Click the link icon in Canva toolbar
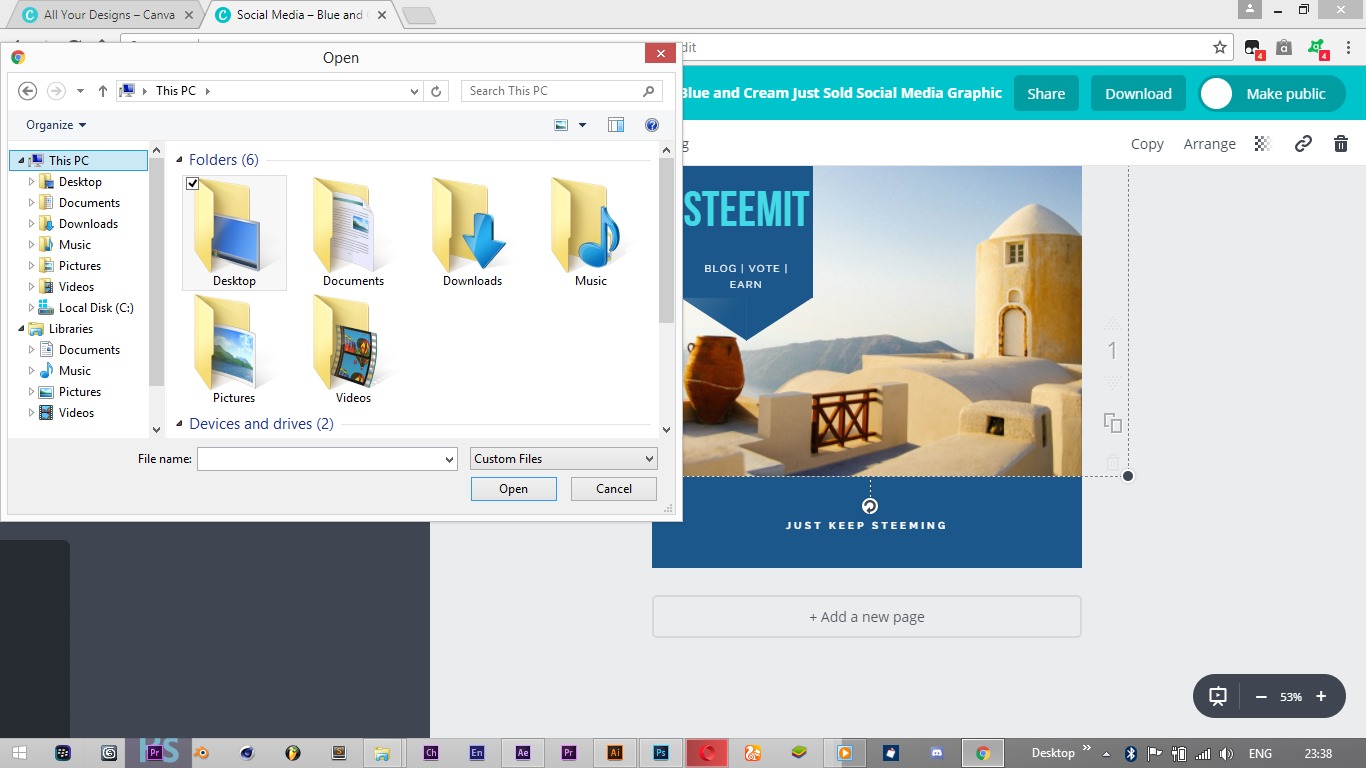This screenshot has height=768, width=1366. (x=1303, y=144)
